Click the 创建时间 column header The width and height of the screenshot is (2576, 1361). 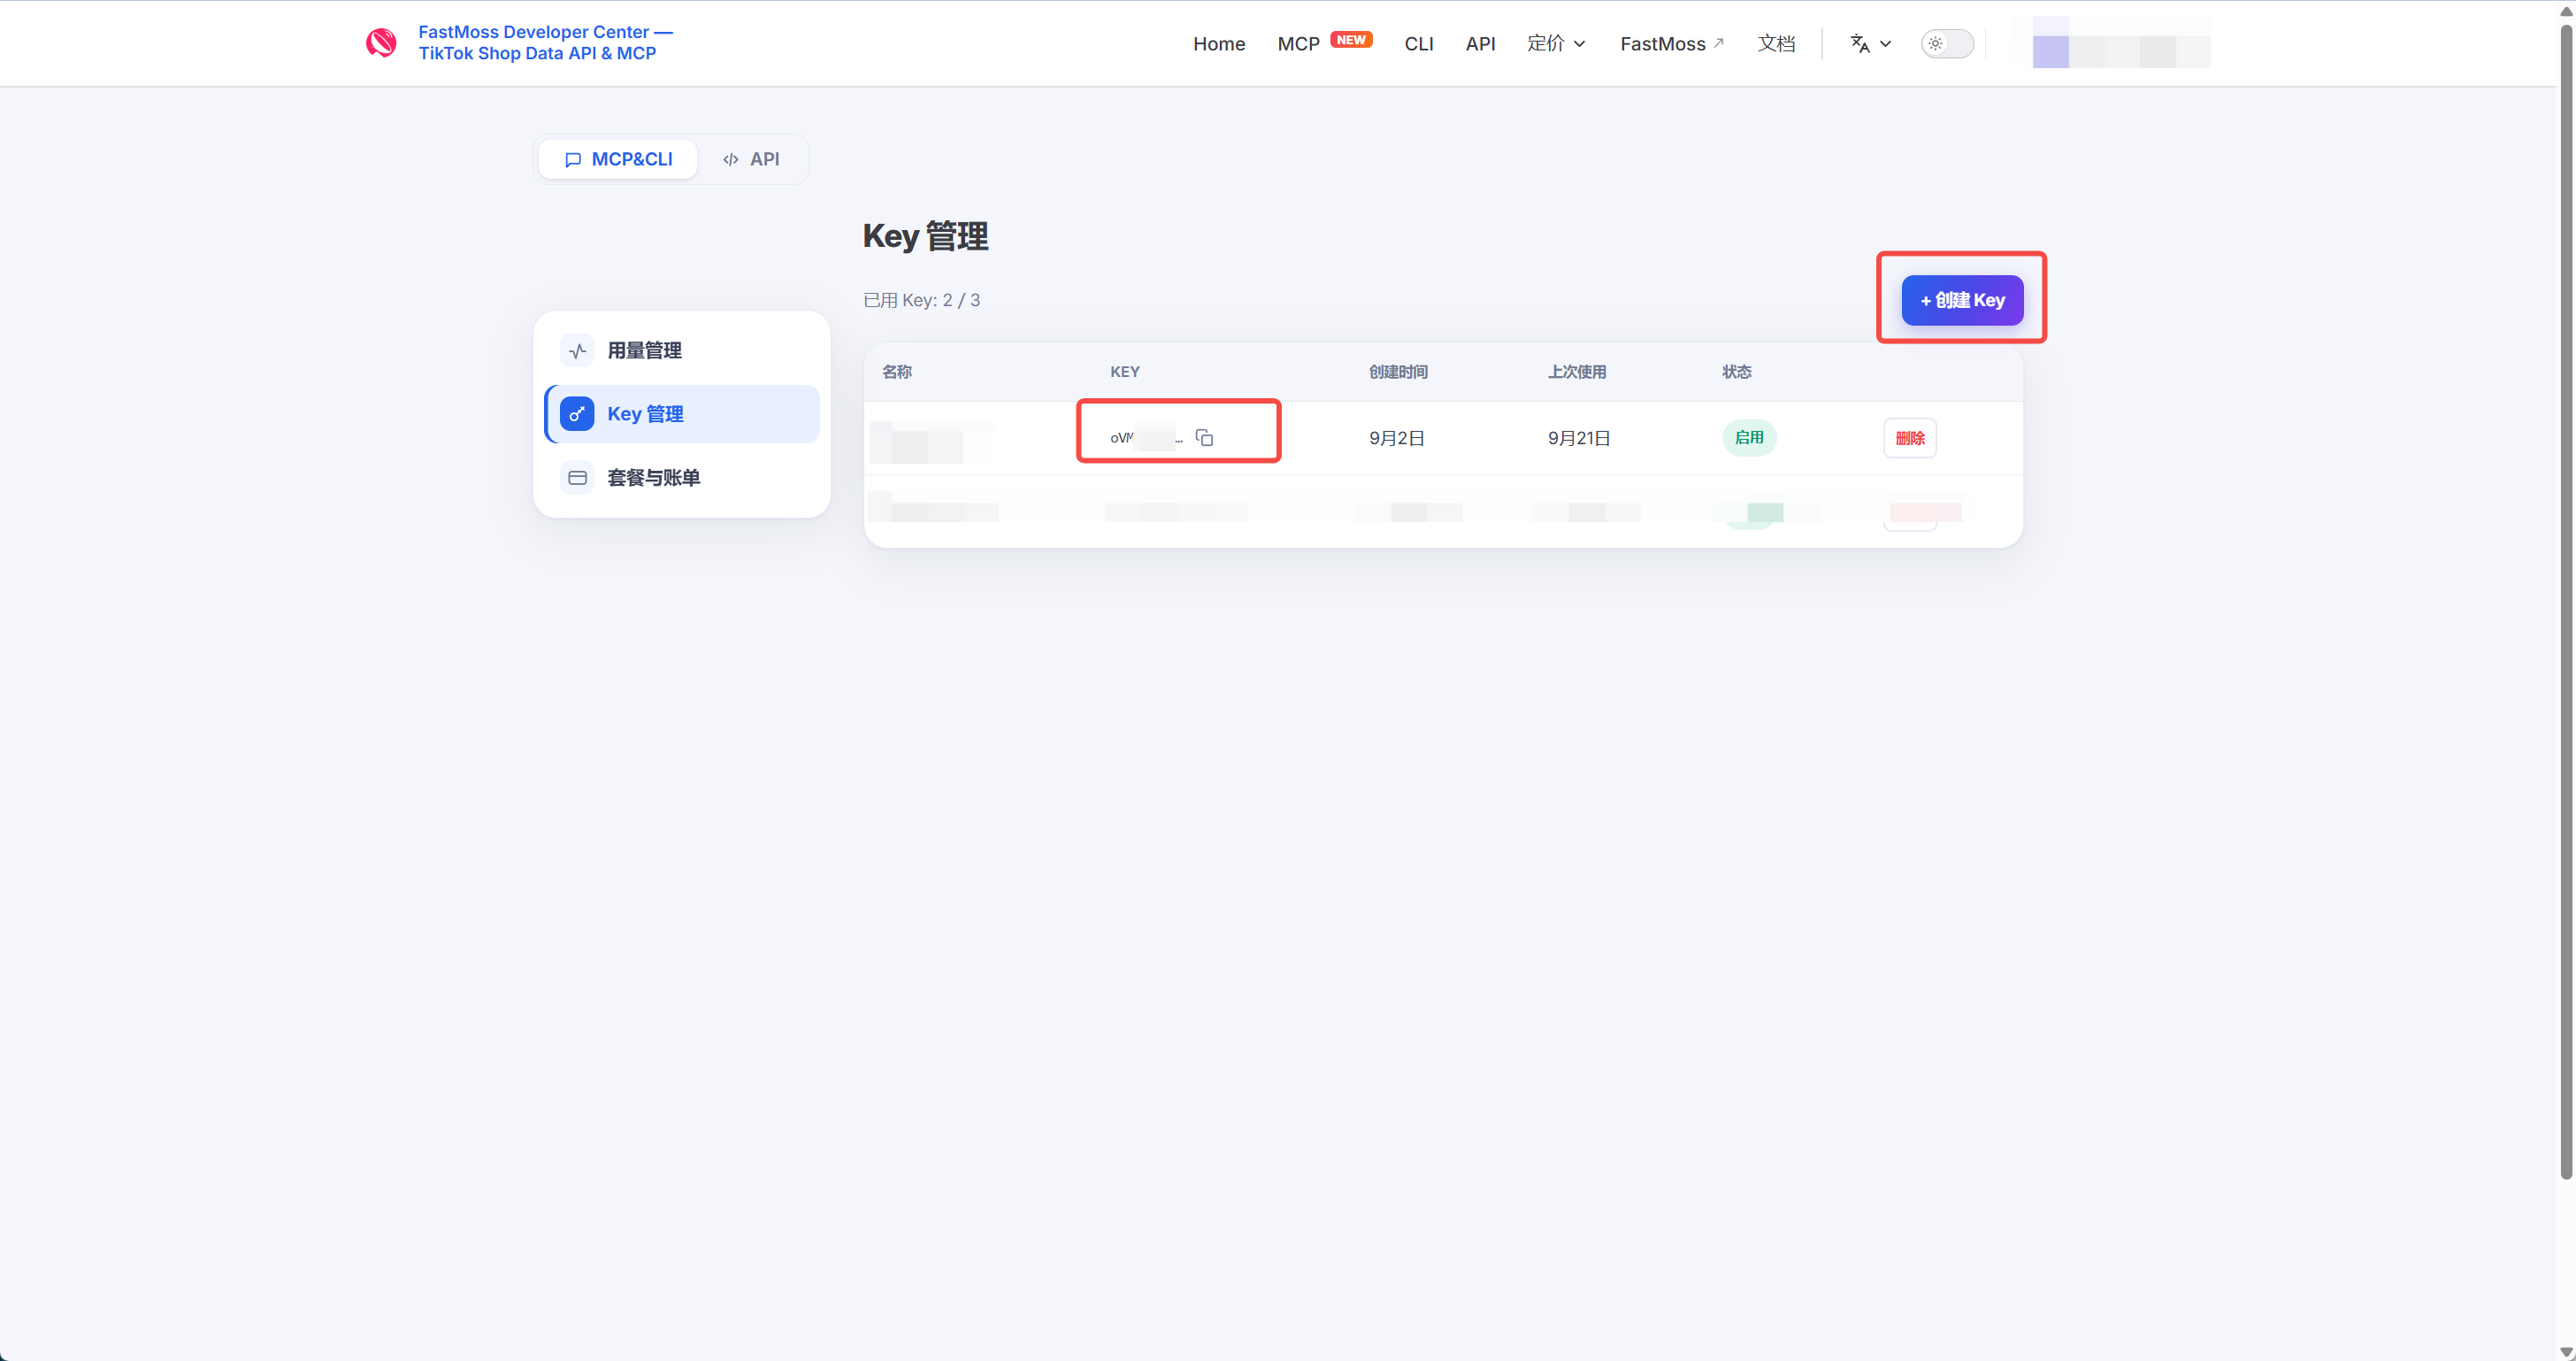click(1398, 372)
